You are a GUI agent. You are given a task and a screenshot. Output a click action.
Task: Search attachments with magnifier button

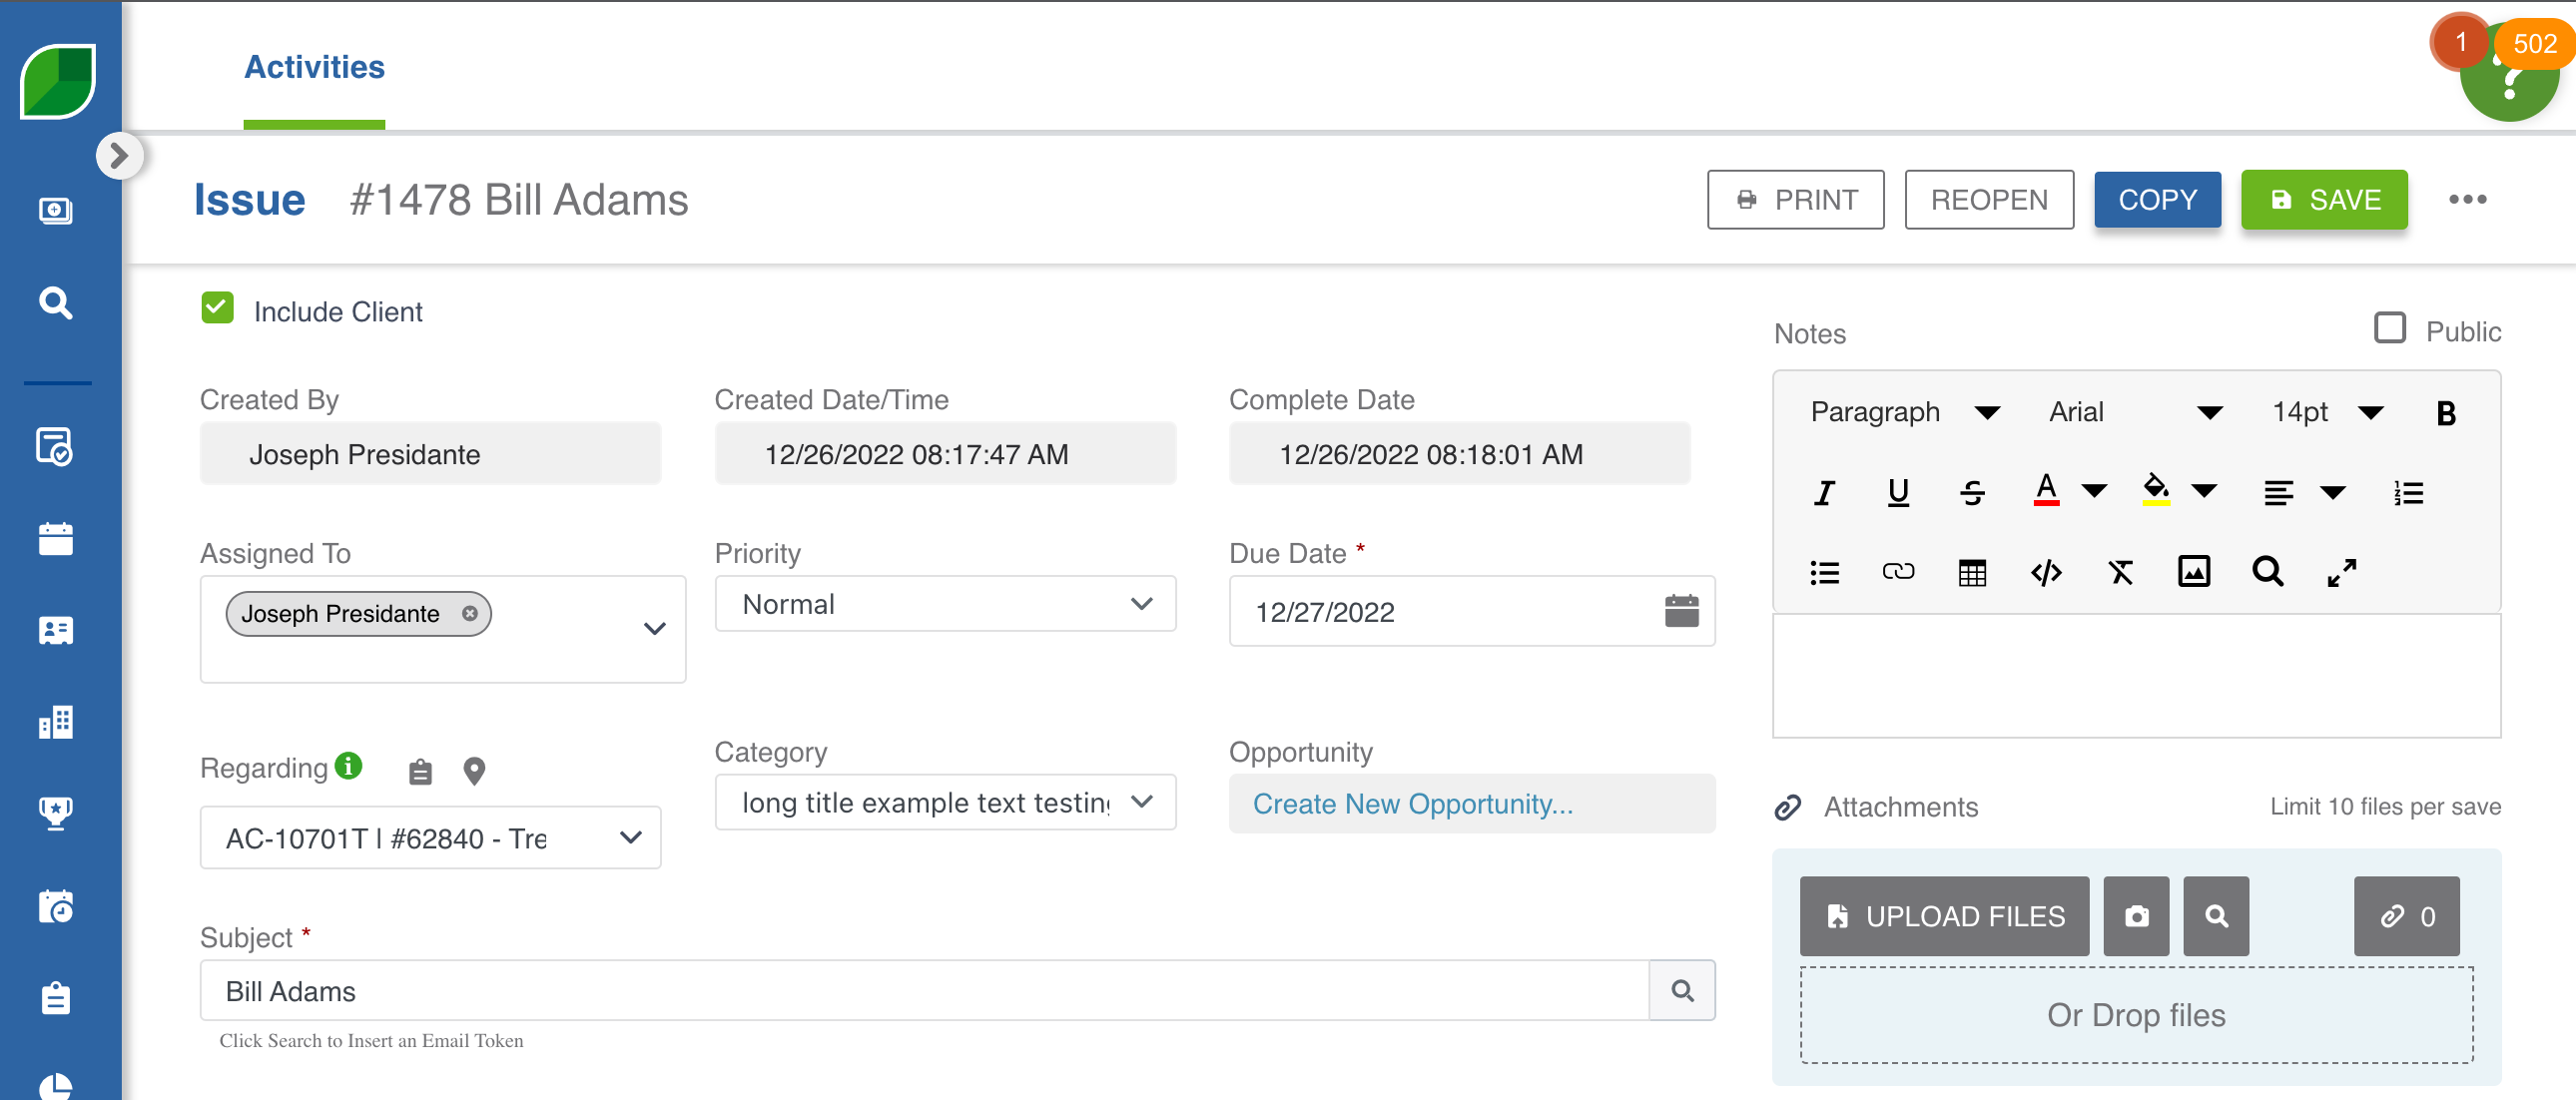[2216, 916]
